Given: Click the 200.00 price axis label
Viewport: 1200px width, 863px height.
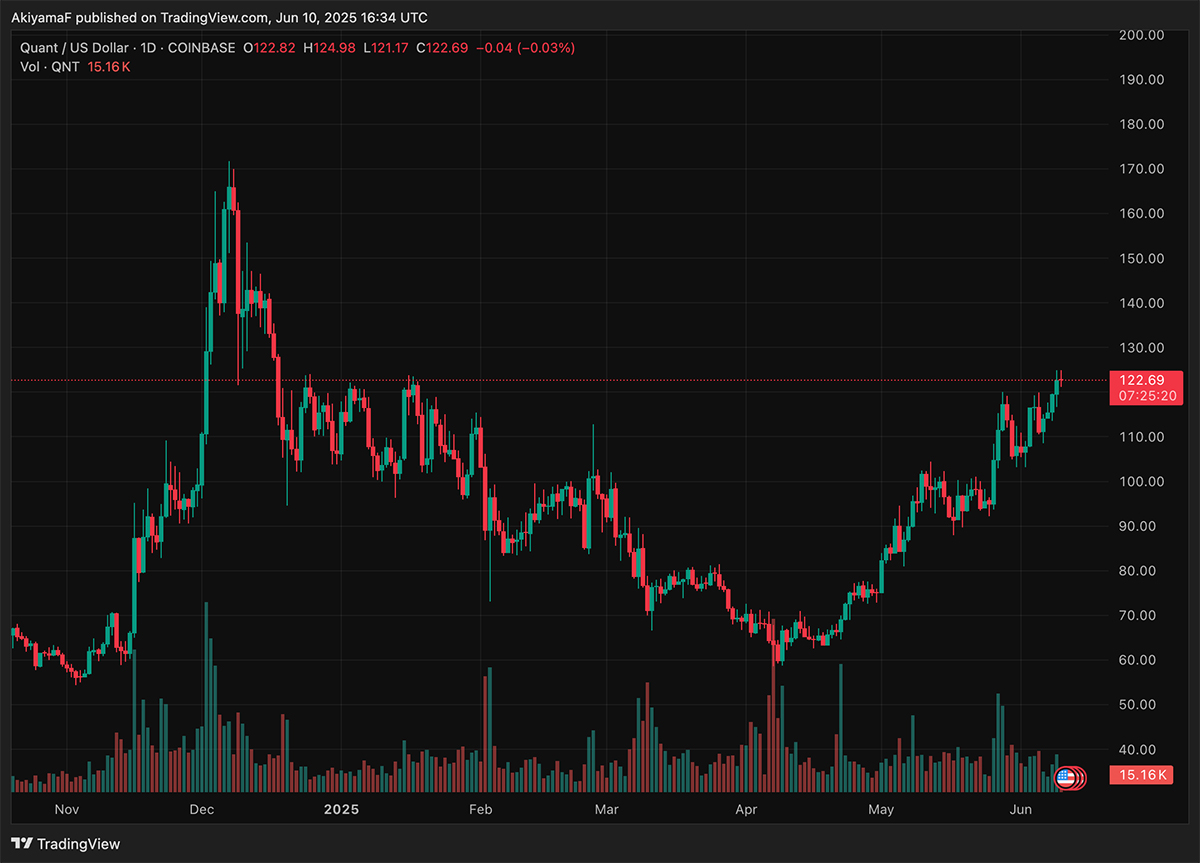Looking at the screenshot, I should click(1141, 35).
